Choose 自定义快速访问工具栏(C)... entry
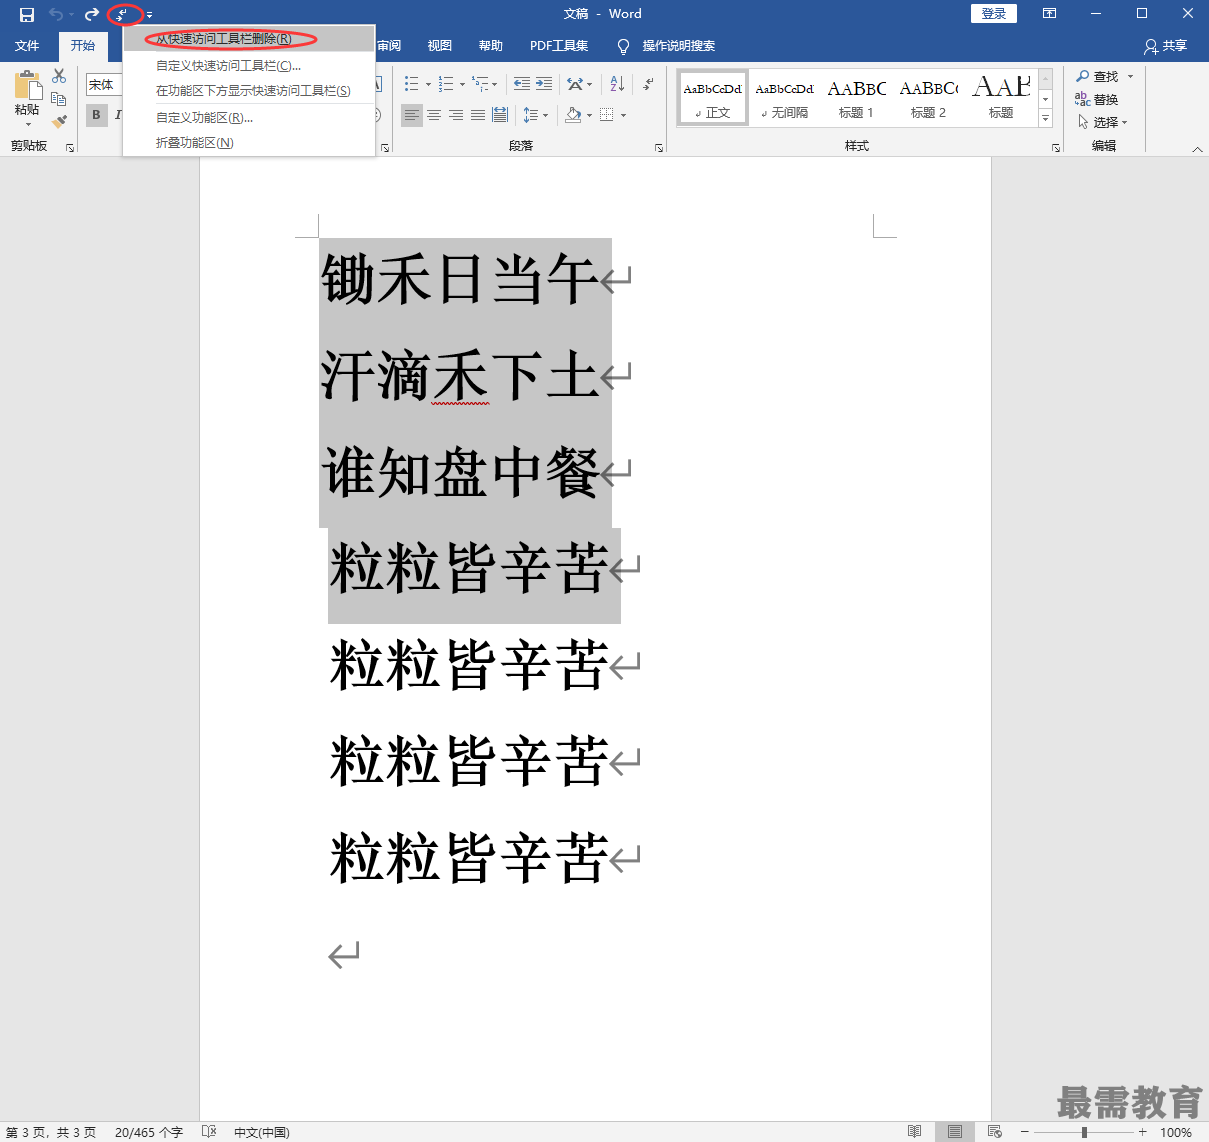Screen dimensions: 1209x1142 click(249, 66)
